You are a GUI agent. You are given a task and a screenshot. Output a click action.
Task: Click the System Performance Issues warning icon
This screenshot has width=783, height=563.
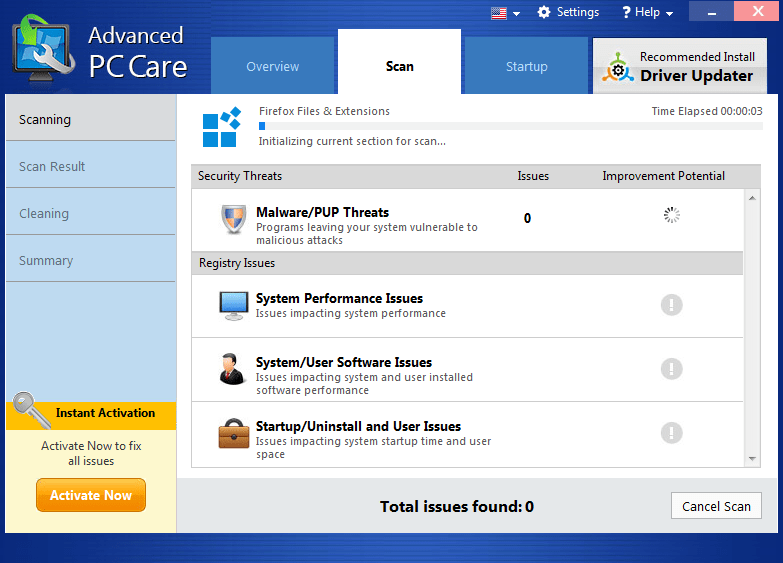coord(672,304)
